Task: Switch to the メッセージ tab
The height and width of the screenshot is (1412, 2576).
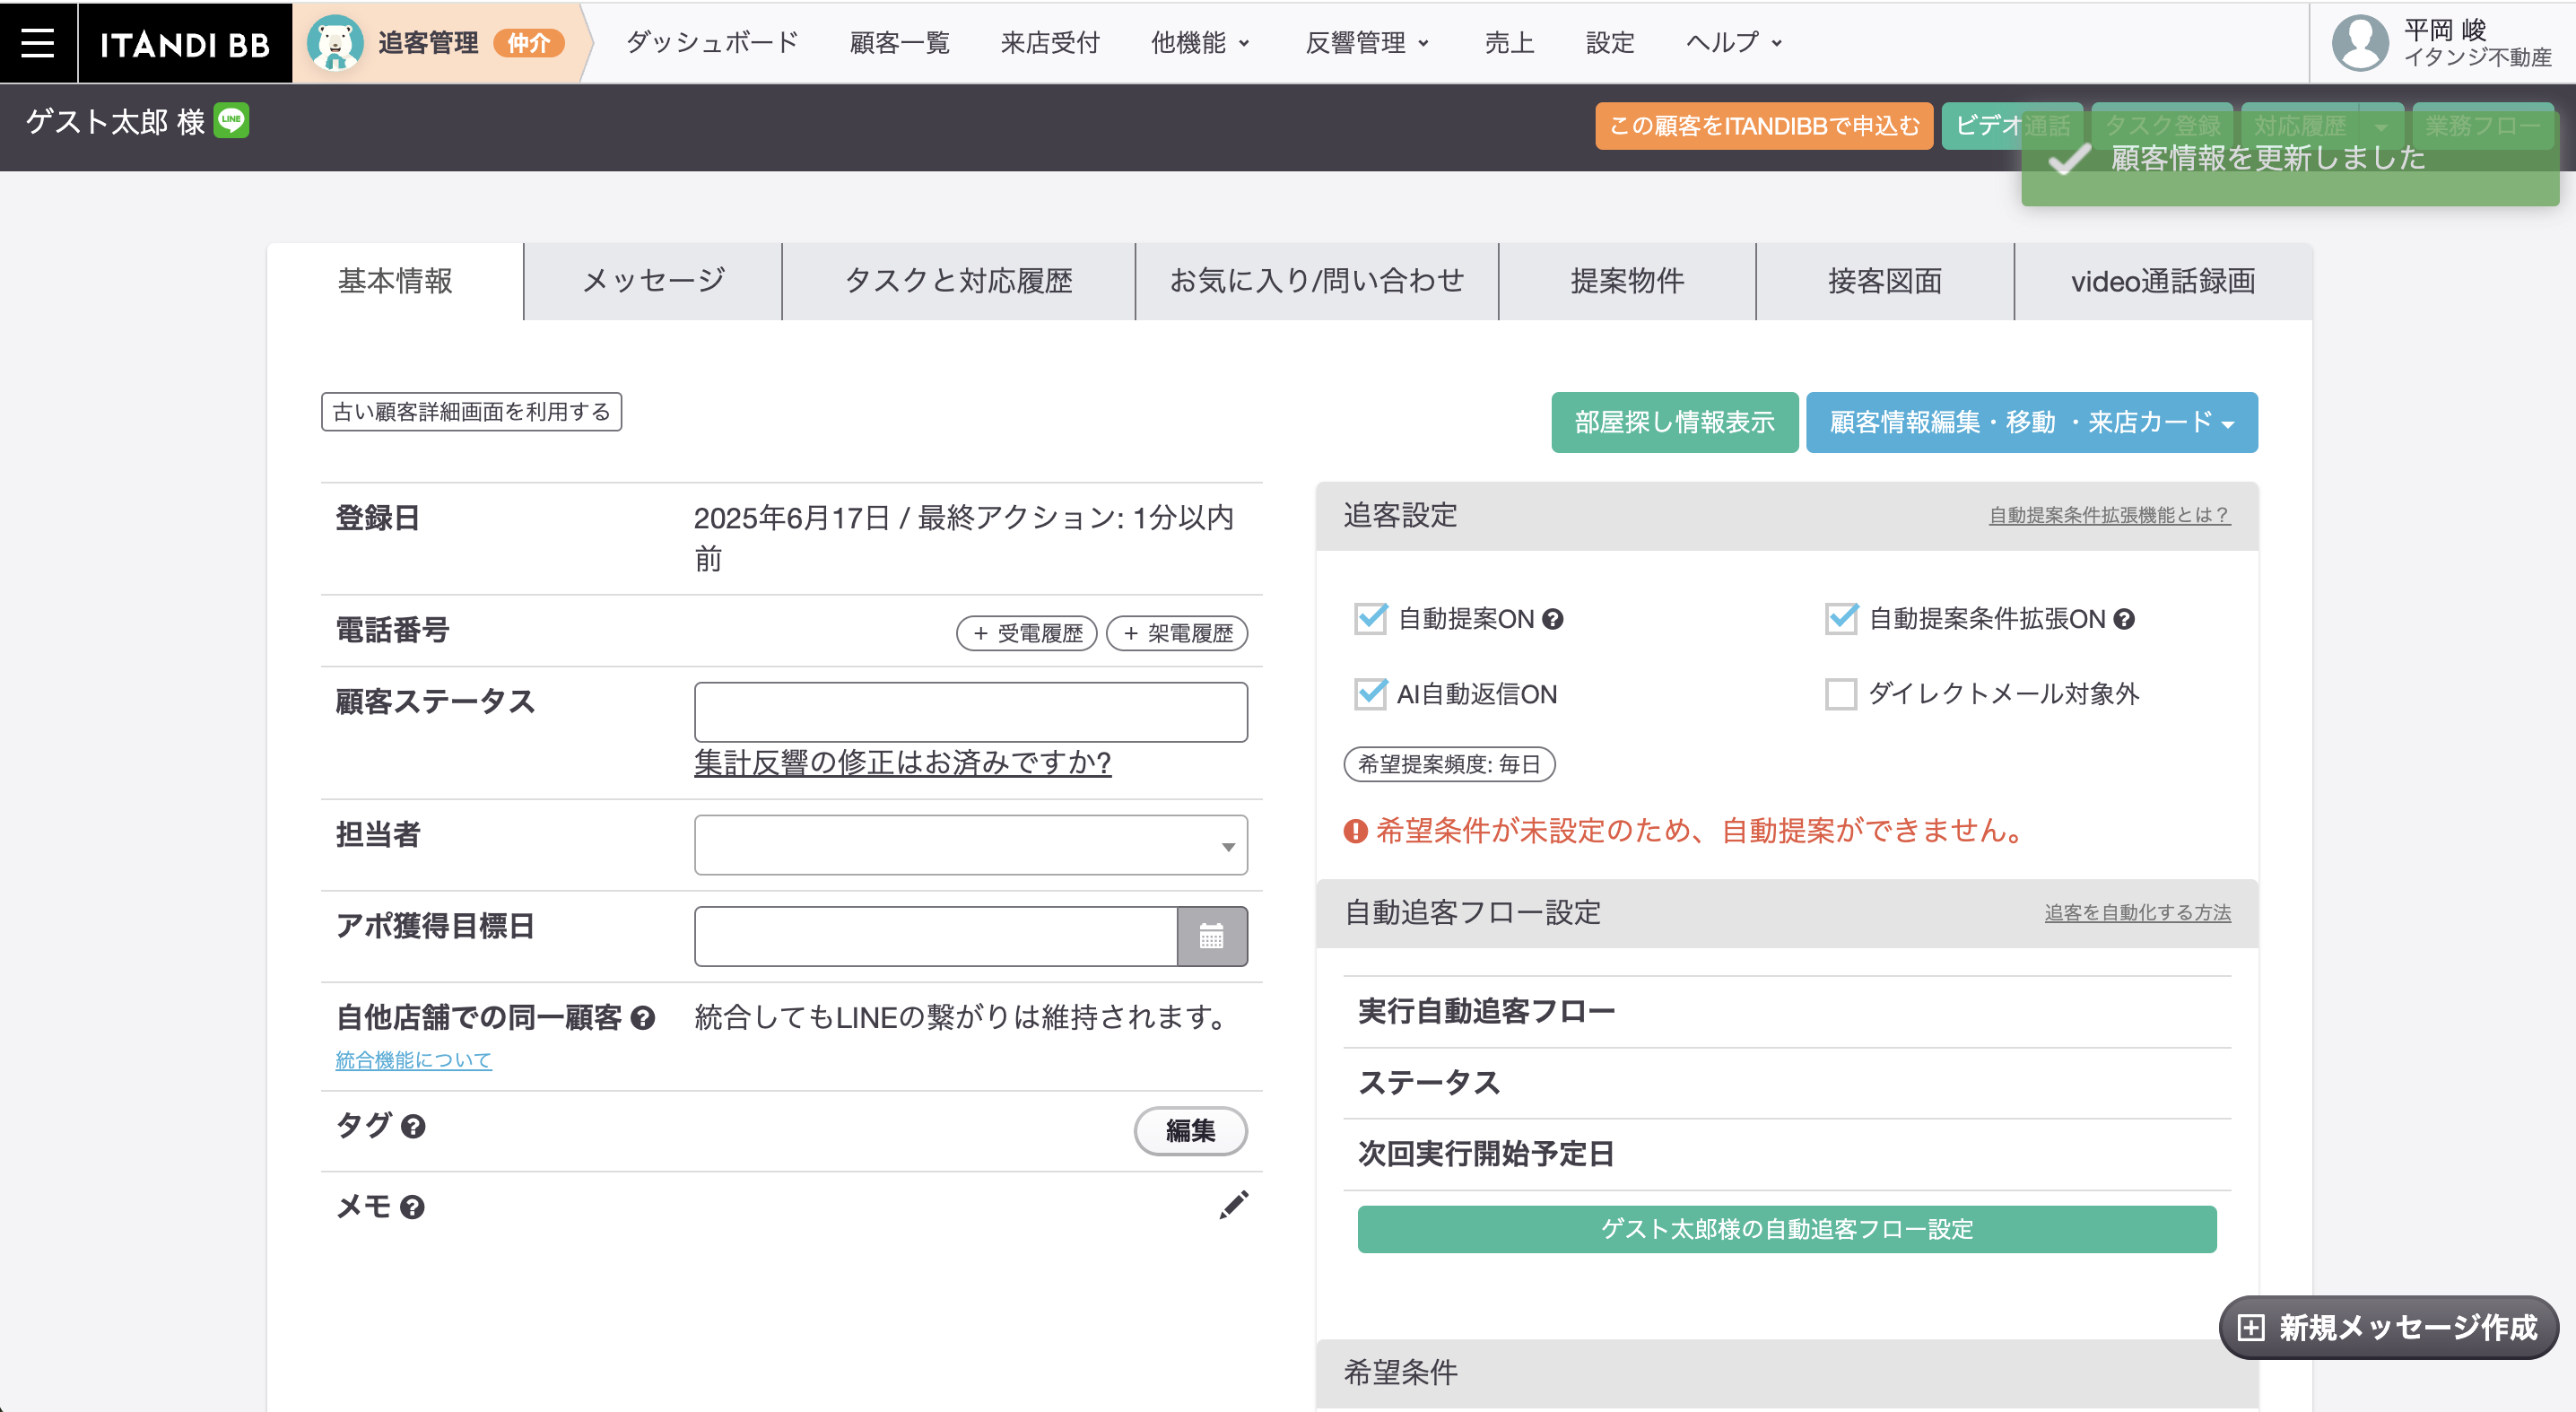Action: tap(653, 281)
